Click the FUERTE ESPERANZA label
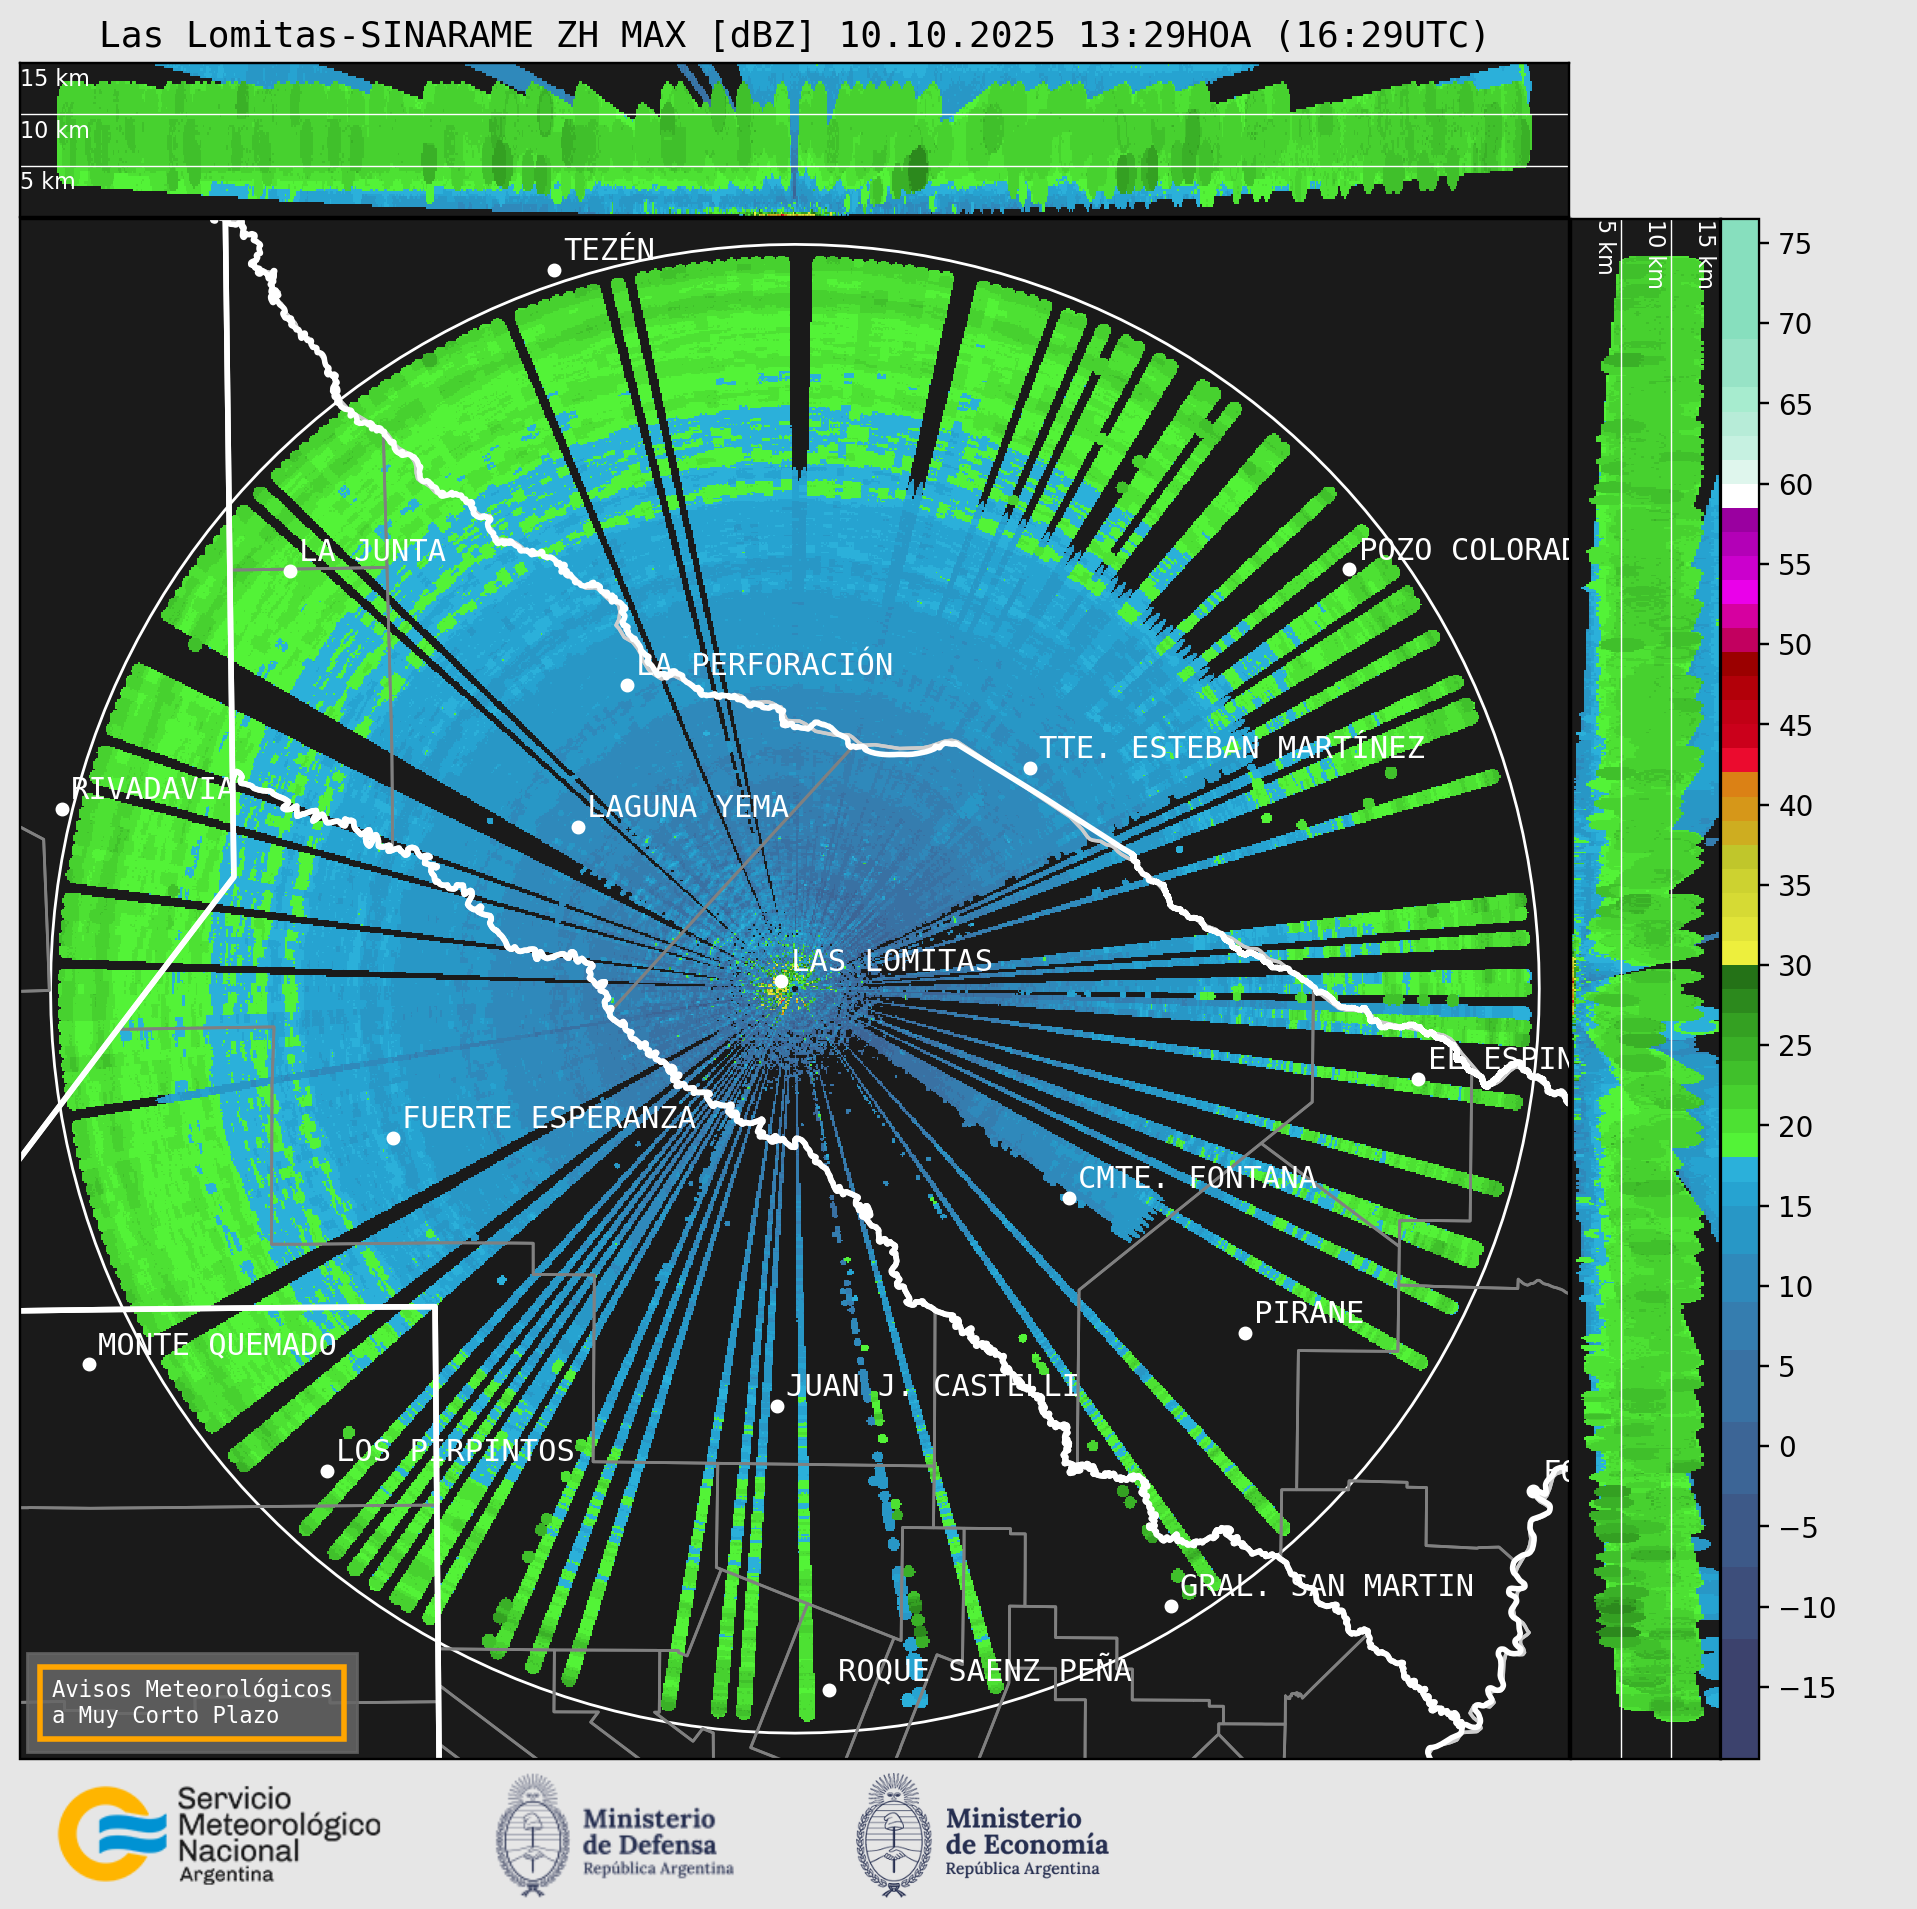The width and height of the screenshot is (1917, 1909). (549, 1118)
